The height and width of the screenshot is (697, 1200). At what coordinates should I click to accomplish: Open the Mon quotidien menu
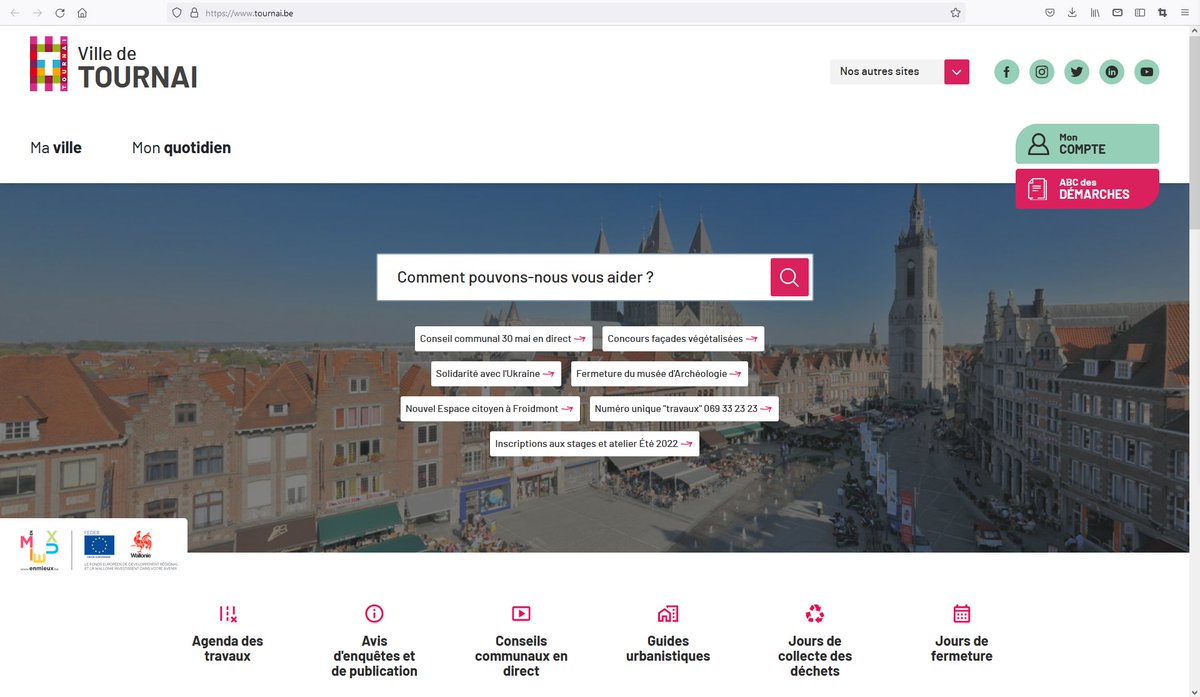[x=181, y=148]
